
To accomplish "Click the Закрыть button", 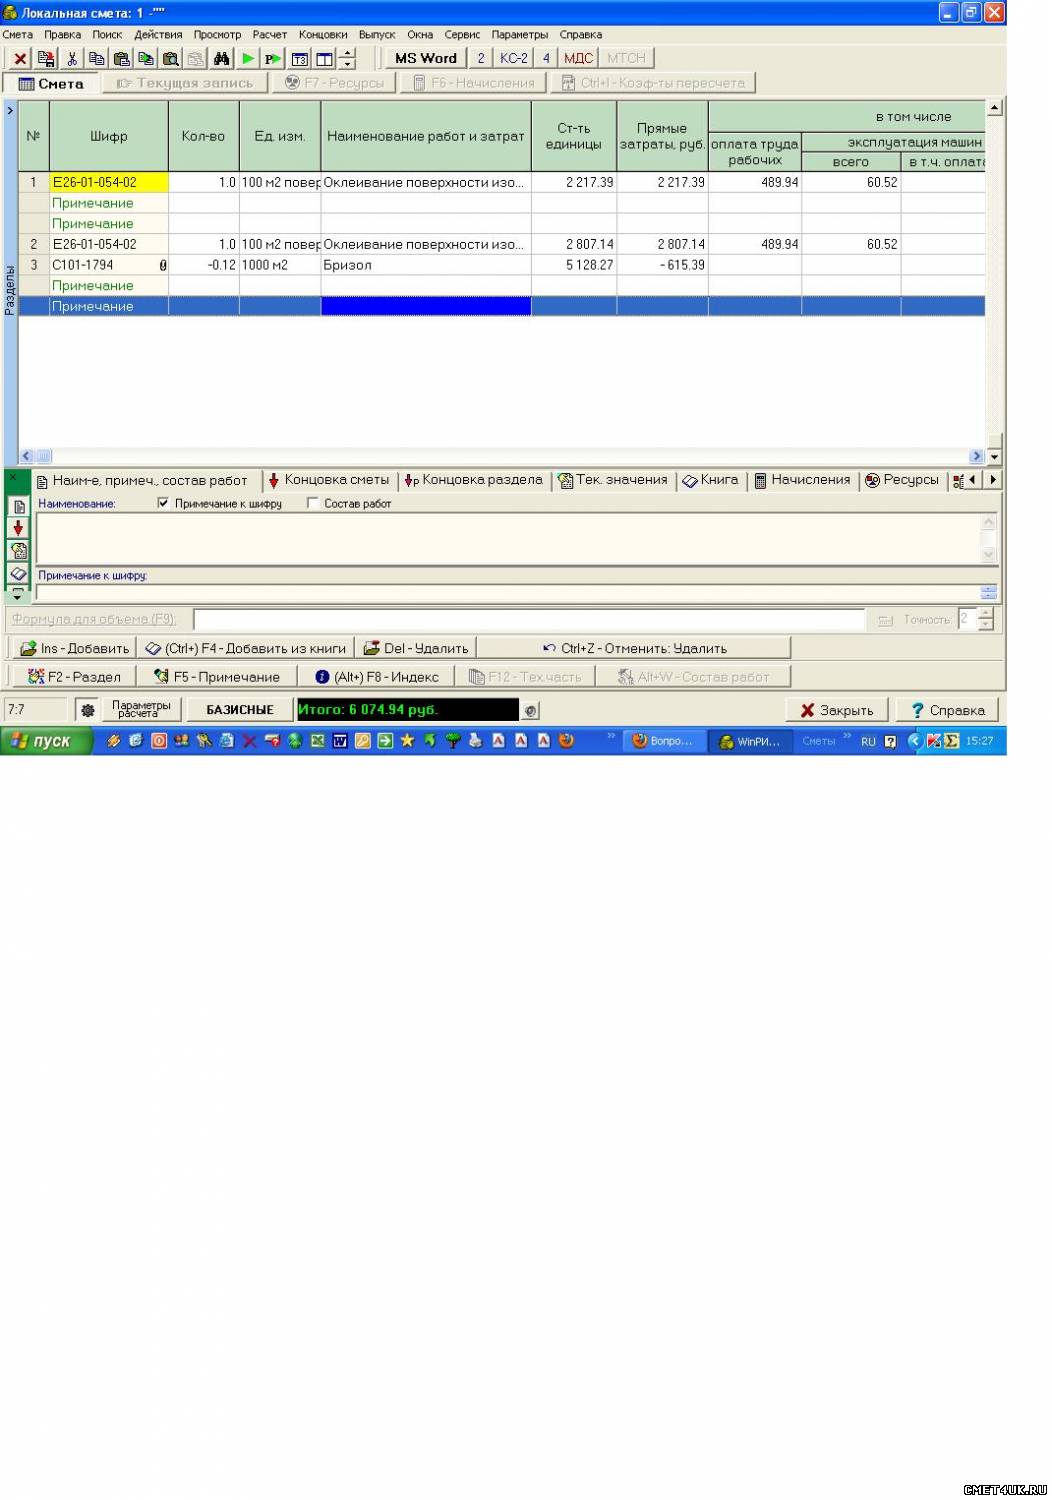I will coord(837,710).
